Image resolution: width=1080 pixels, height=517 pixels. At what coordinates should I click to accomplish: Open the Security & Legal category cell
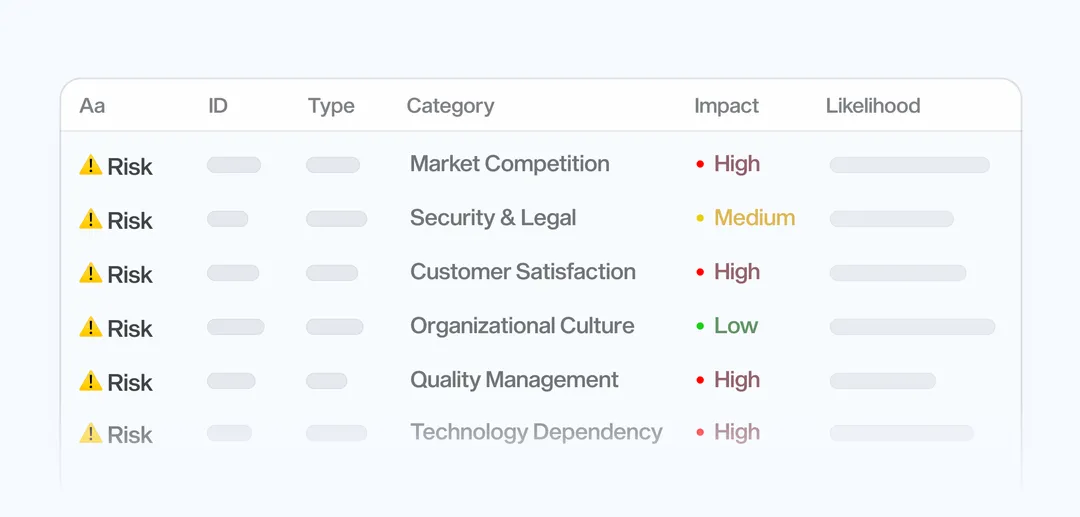point(493,218)
